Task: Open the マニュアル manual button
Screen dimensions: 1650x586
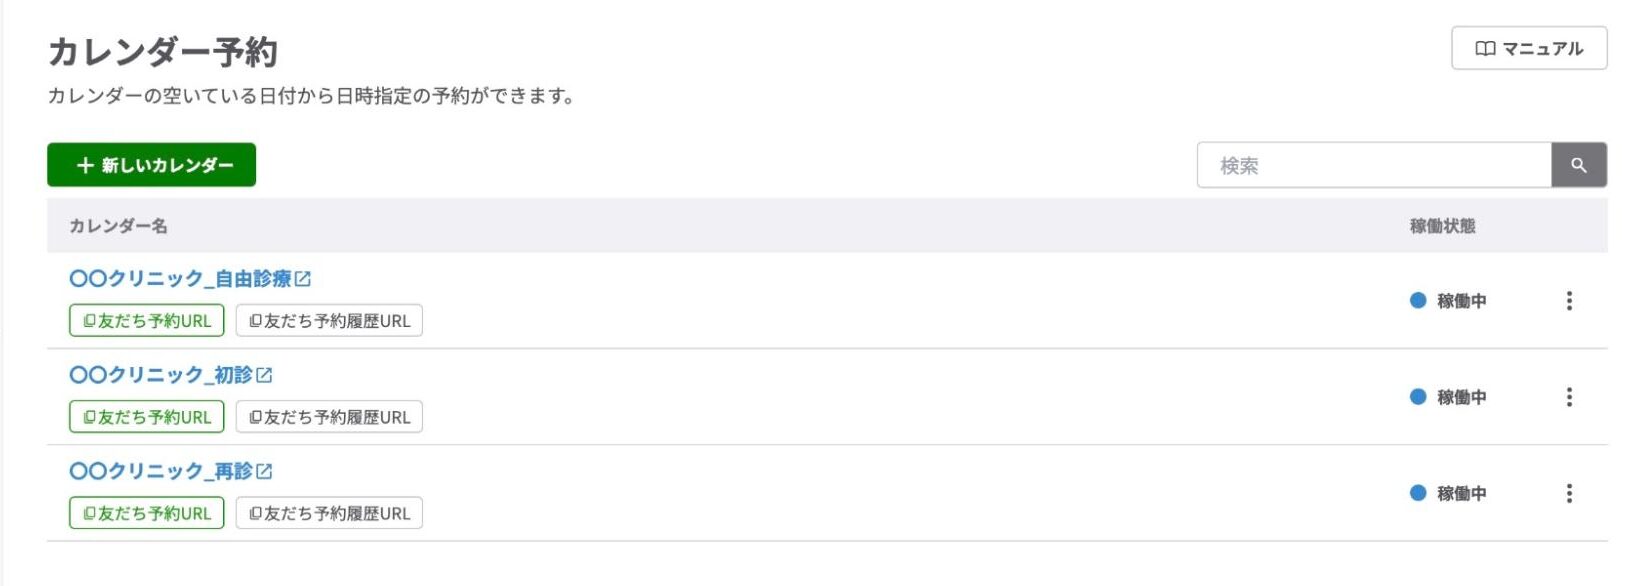Action: pos(1528,48)
